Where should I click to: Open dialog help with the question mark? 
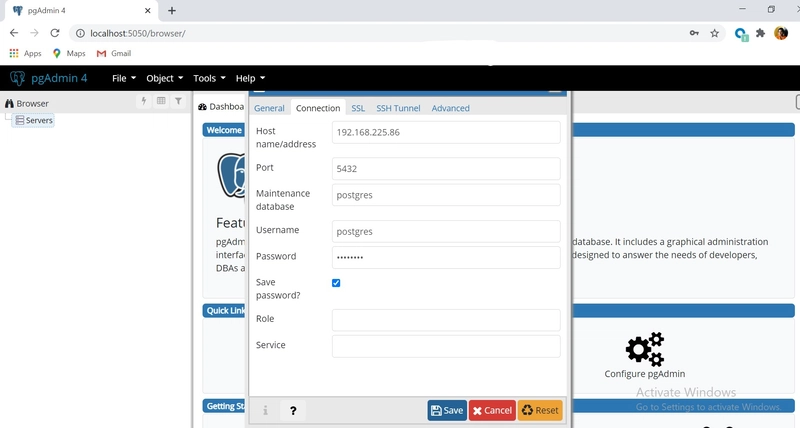293,410
